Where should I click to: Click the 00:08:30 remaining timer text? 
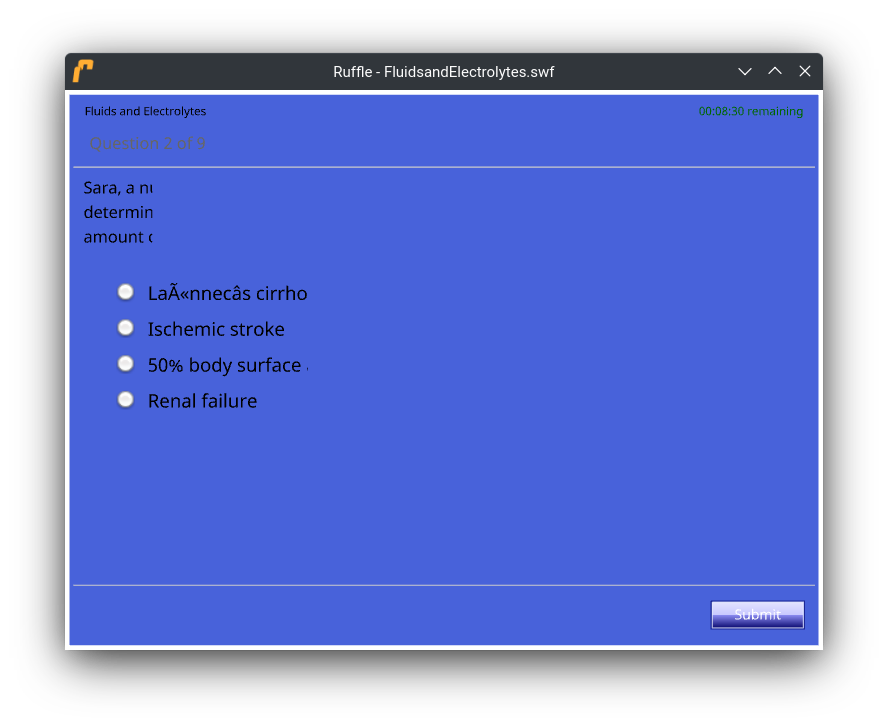(750, 111)
